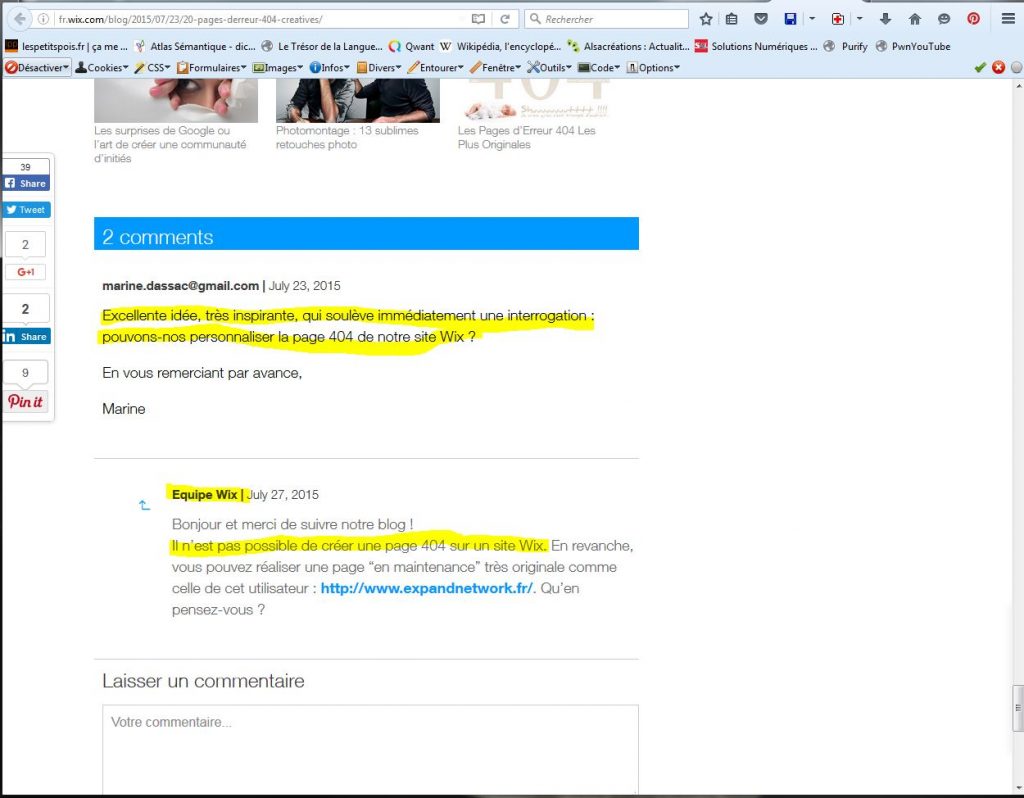Open 'Photomontage : 13 sublimes' related article

click(347, 137)
